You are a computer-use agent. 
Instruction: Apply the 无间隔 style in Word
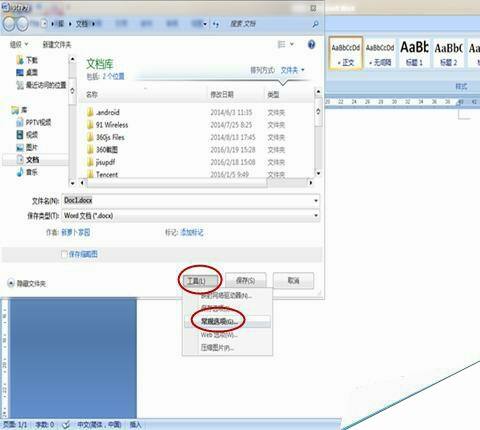coord(380,54)
